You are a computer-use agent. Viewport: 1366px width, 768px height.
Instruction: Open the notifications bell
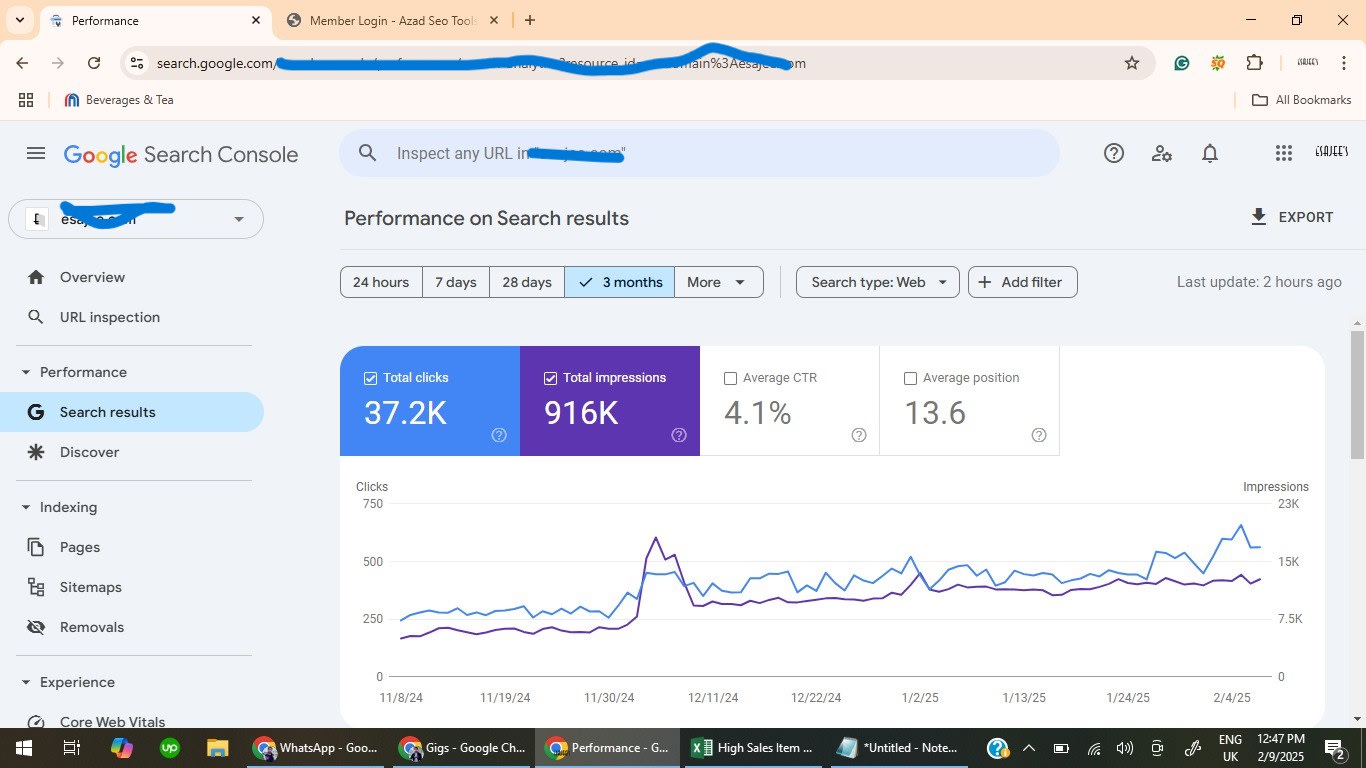click(x=1210, y=153)
